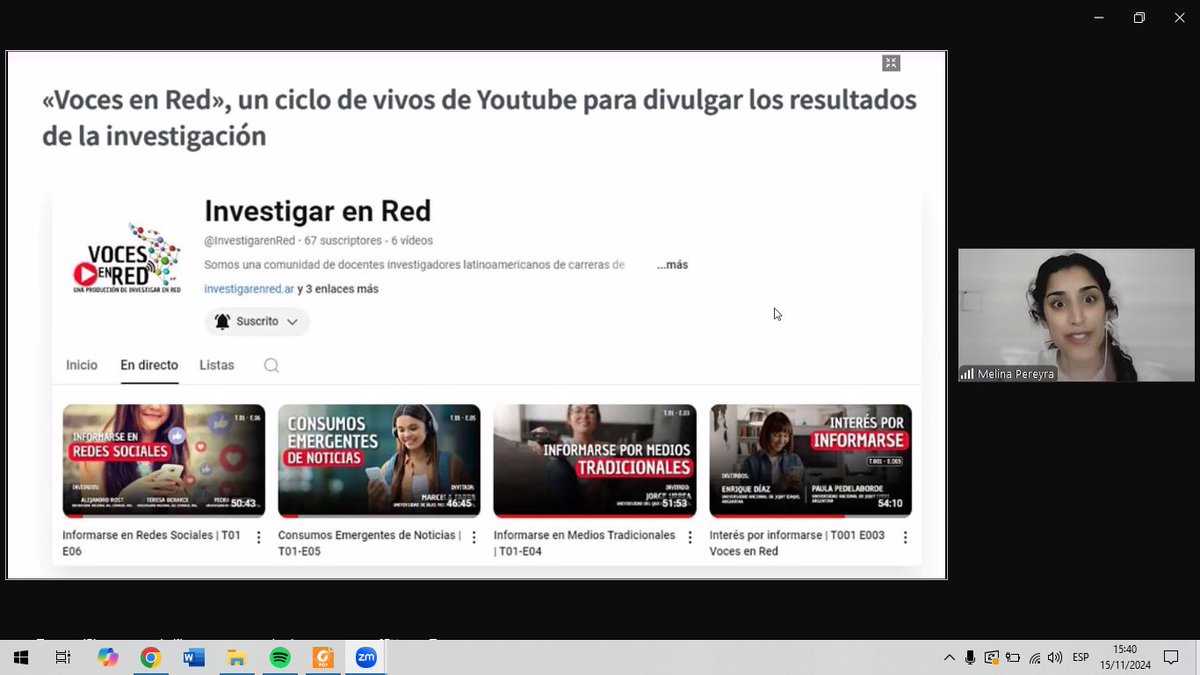
Task: Open the orange PDF app in taskbar
Action: (x=323, y=657)
